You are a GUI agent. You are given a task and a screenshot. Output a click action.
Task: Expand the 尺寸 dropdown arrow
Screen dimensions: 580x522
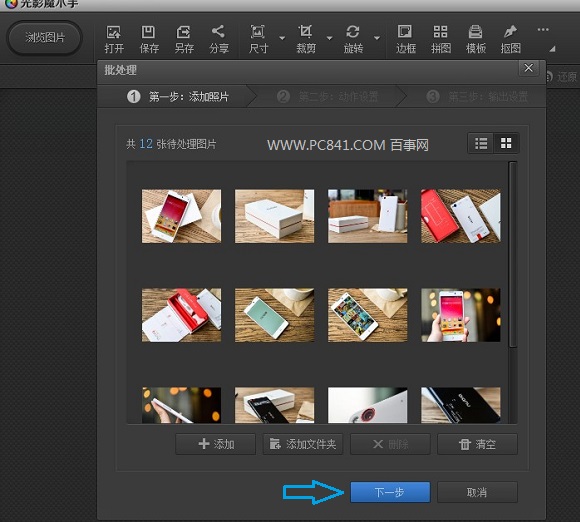[x=282, y=38]
